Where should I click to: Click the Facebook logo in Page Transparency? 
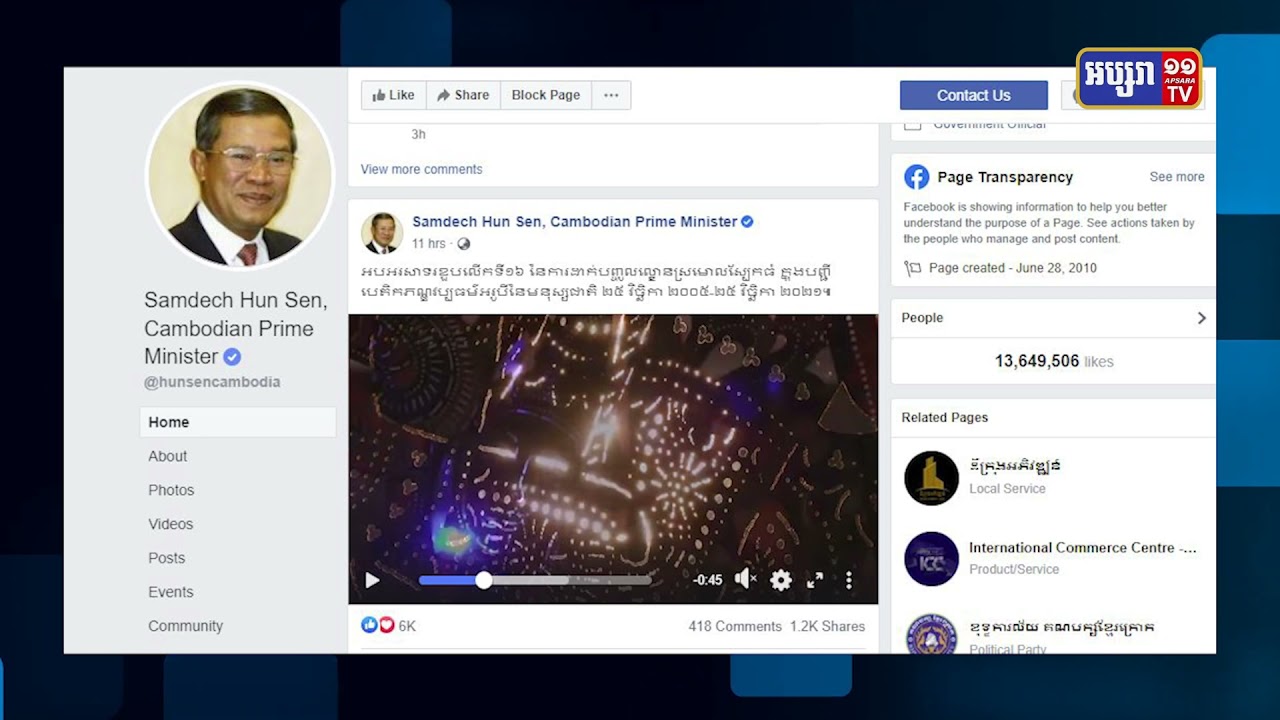[916, 177]
